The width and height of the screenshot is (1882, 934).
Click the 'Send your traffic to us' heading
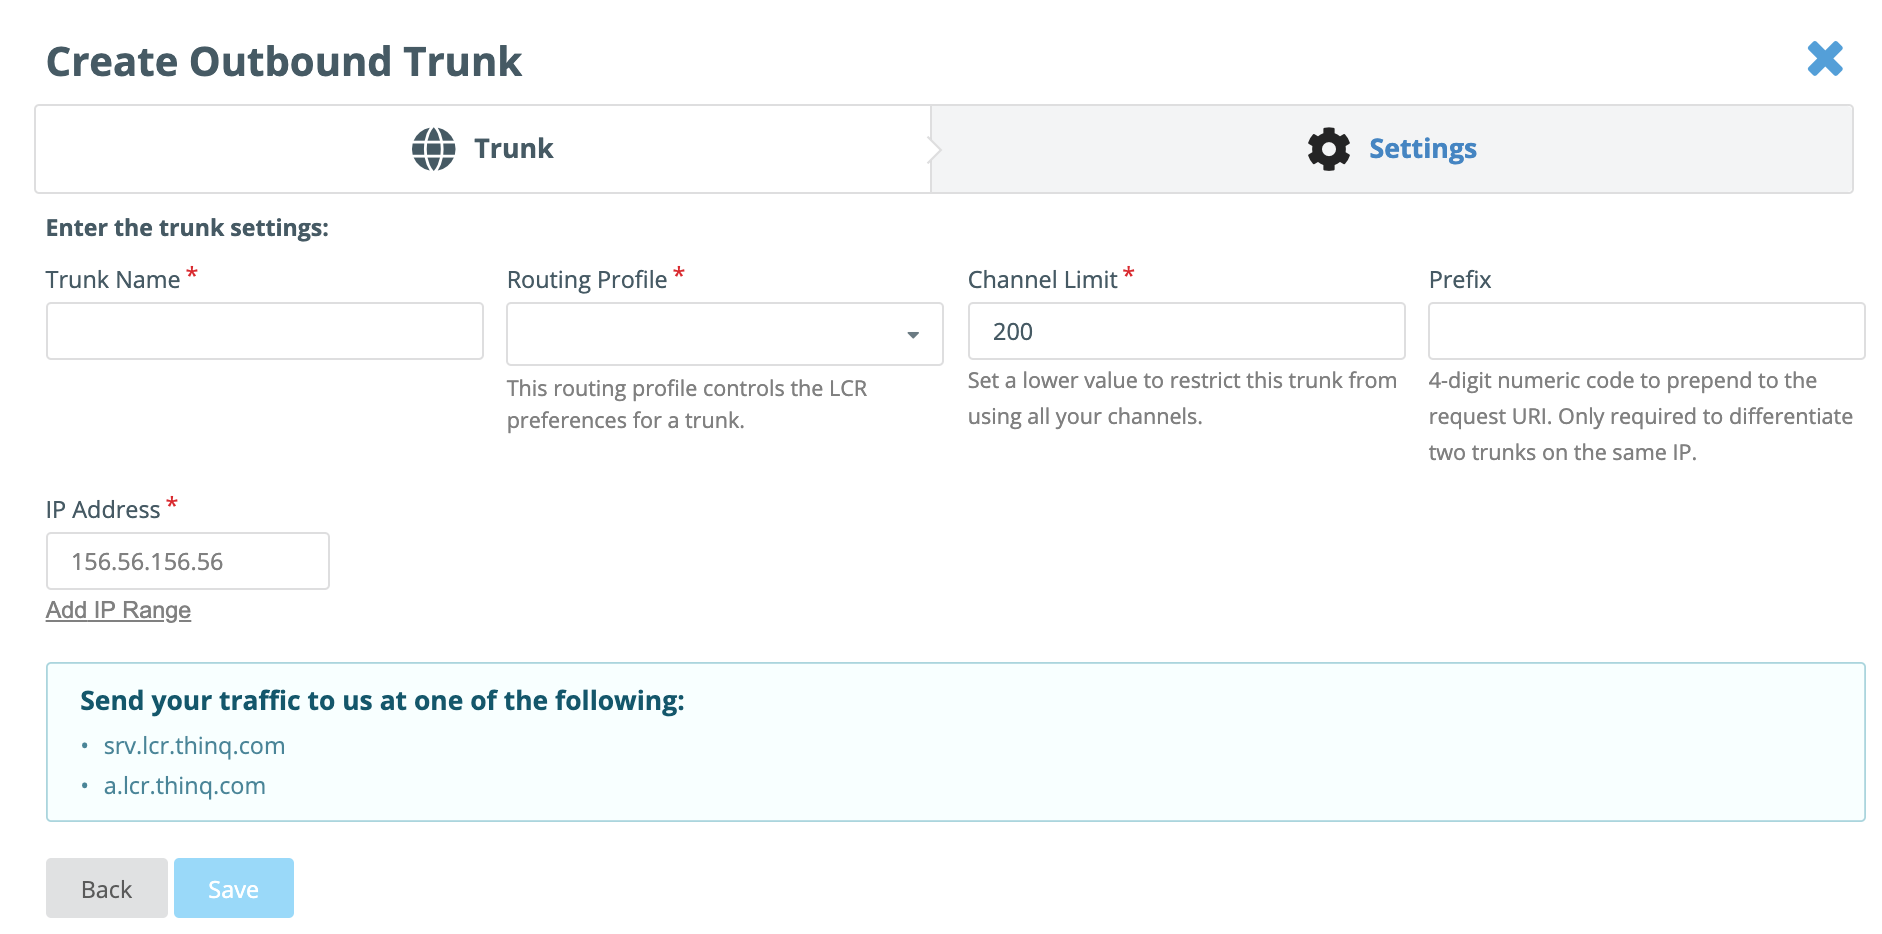click(382, 701)
